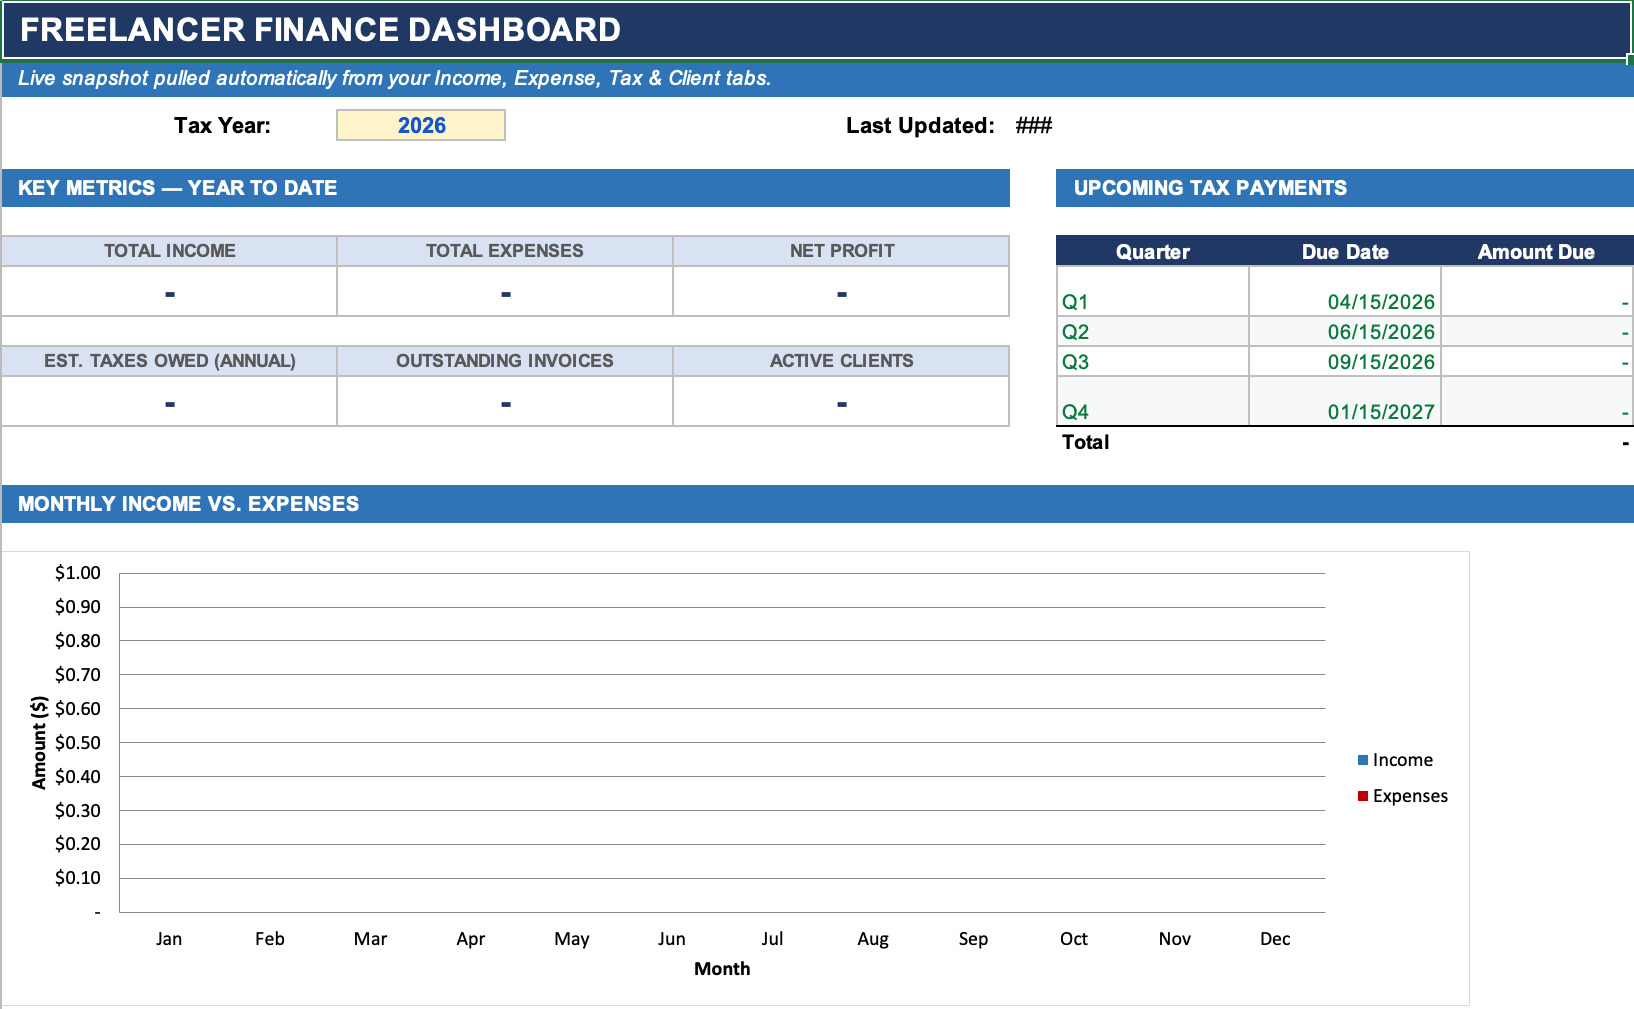Click the $0.50 axis label
The width and height of the screenshot is (1634, 1009).
78,742
